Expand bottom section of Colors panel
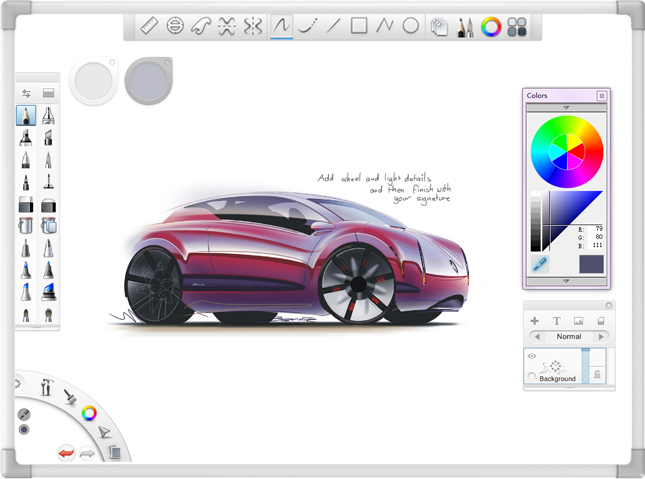This screenshot has height=479, width=645. click(566, 281)
